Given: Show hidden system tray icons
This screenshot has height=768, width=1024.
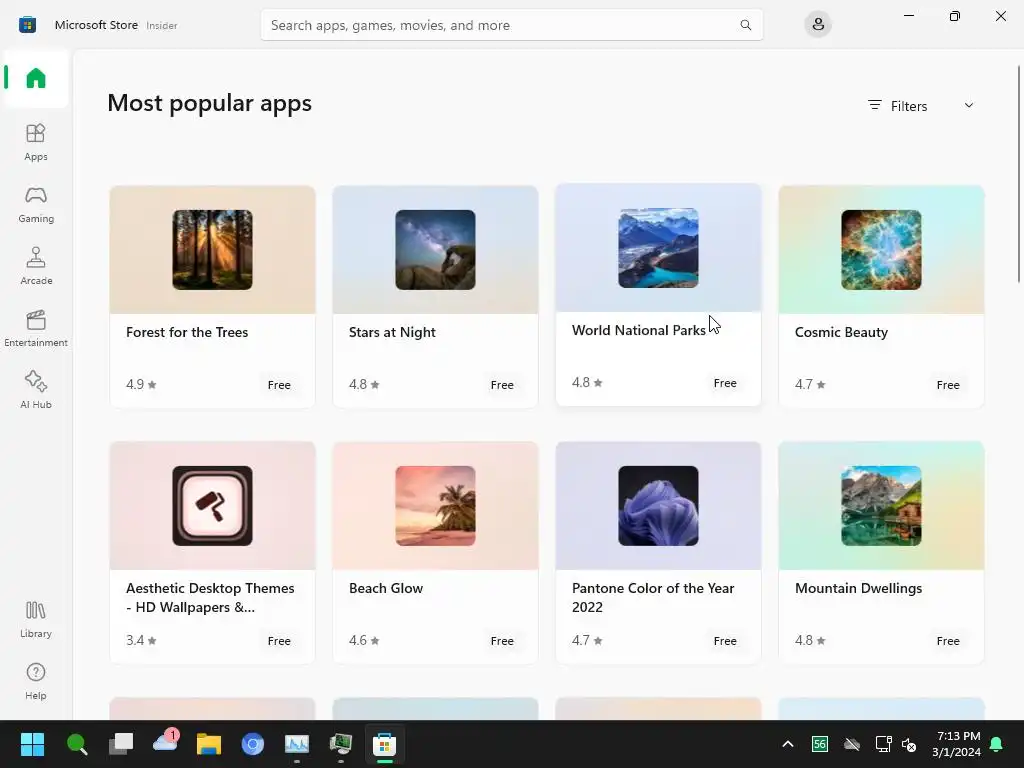Looking at the screenshot, I should click(788, 744).
